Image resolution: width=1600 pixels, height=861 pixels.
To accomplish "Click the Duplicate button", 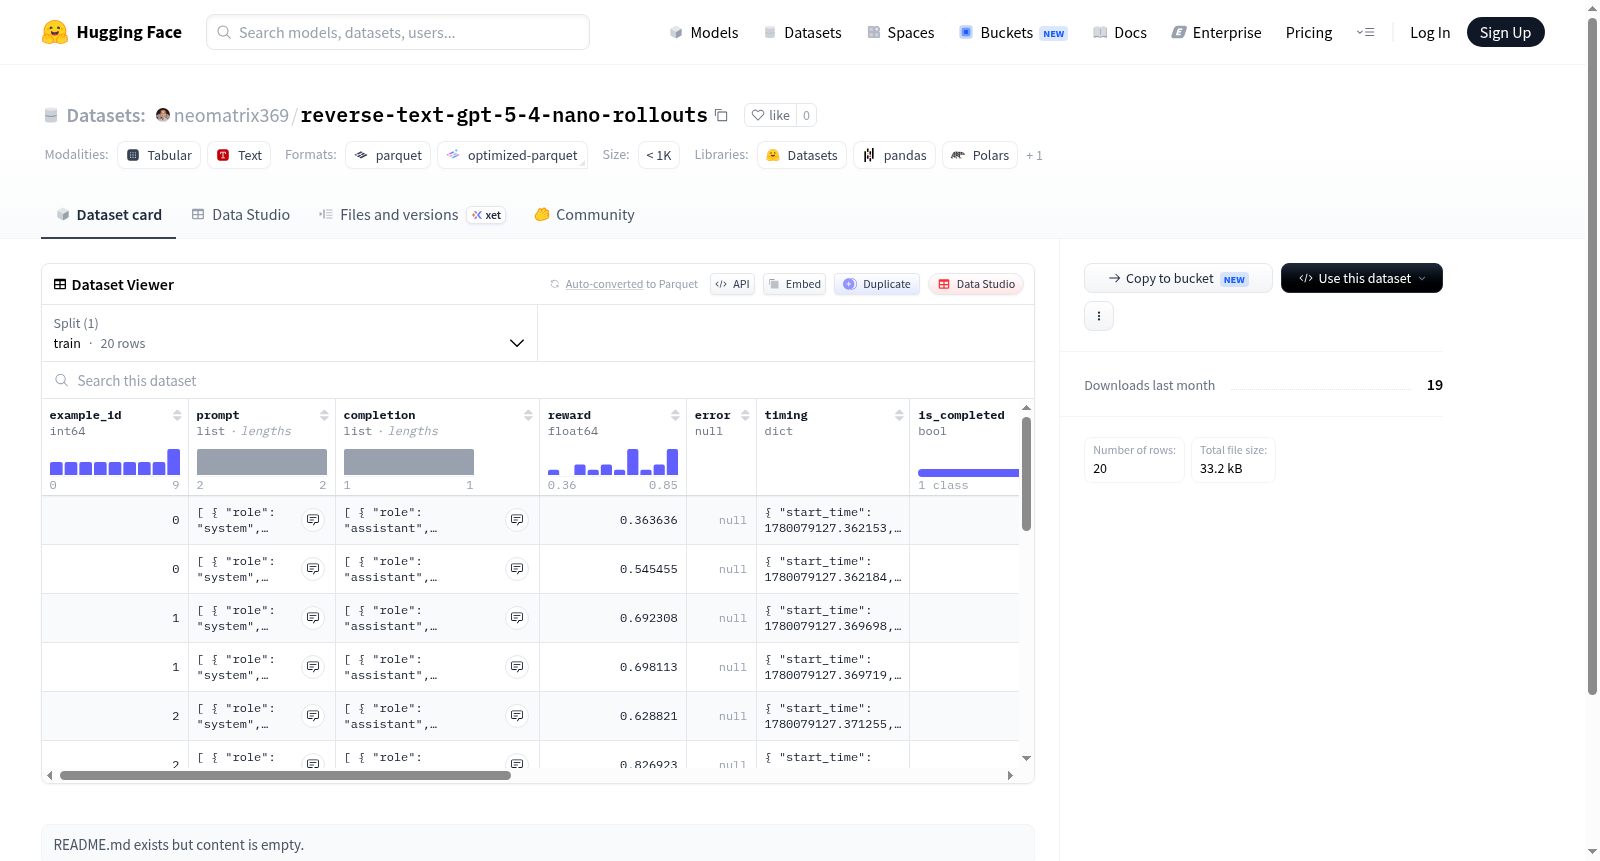I will pos(877,284).
